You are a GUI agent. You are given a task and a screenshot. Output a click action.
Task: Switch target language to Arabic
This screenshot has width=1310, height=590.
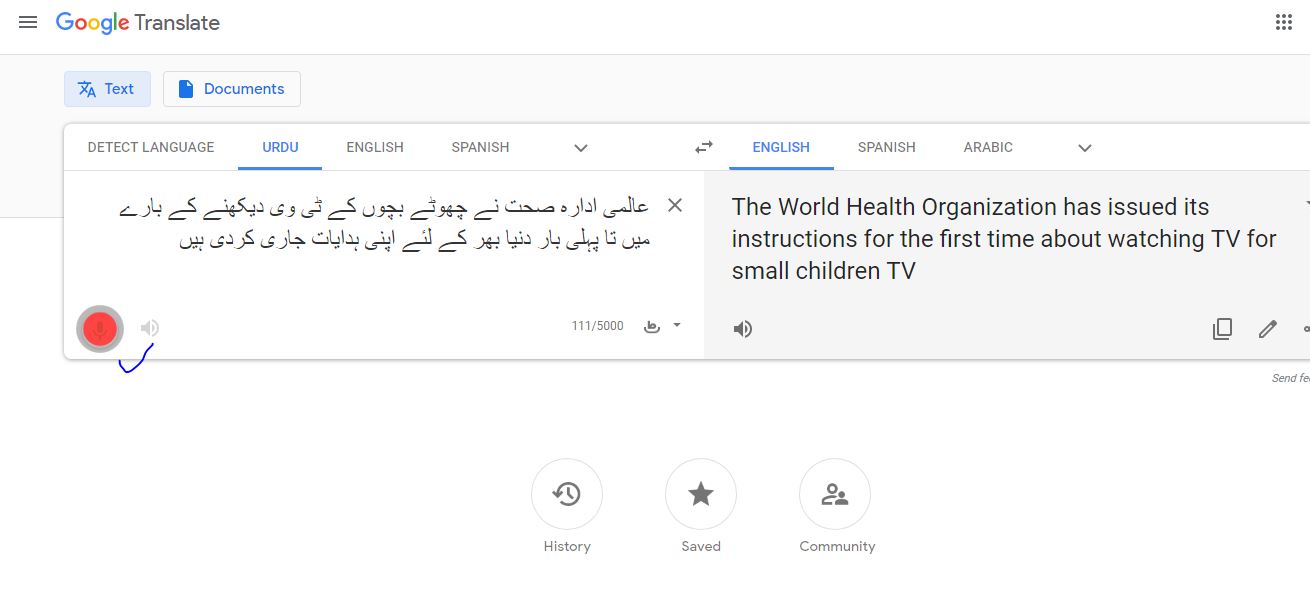988,147
